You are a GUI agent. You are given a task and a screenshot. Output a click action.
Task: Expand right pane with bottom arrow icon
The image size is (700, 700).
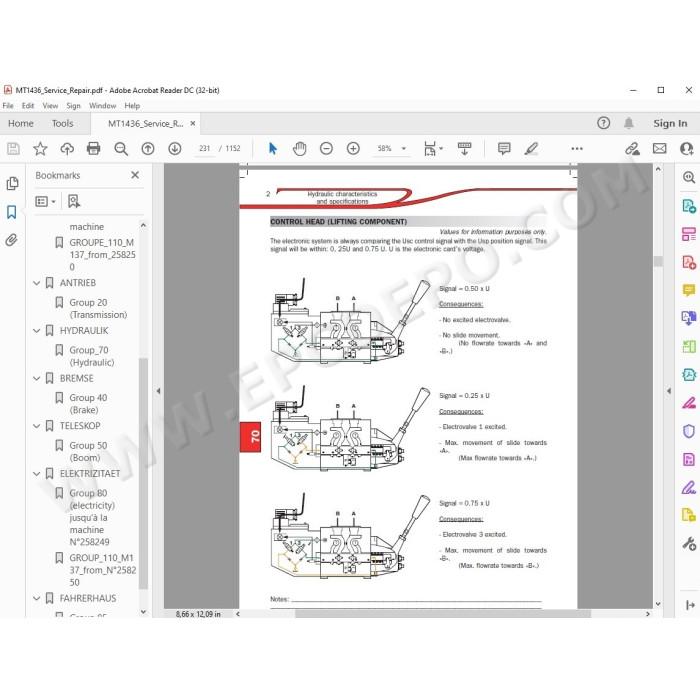690,605
